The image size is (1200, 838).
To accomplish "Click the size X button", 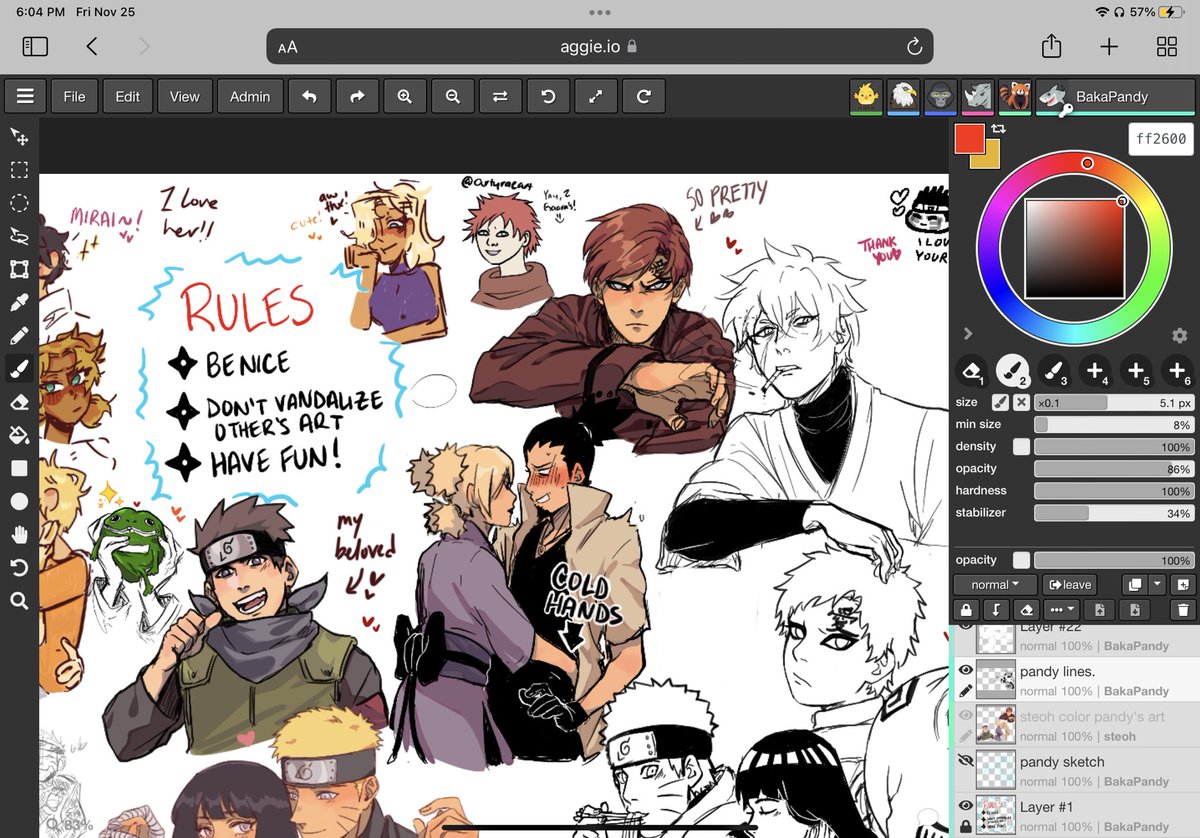I will point(1021,402).
